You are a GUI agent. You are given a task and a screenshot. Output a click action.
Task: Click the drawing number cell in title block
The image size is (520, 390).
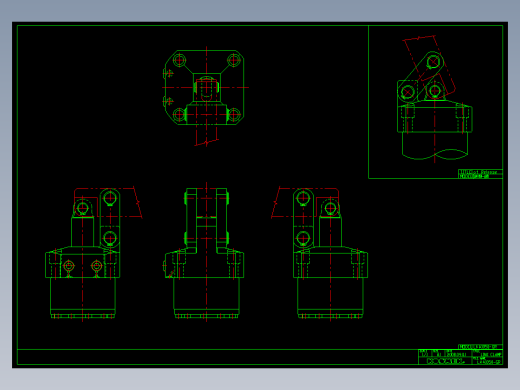pyautogui.click(x=487, y=361)
